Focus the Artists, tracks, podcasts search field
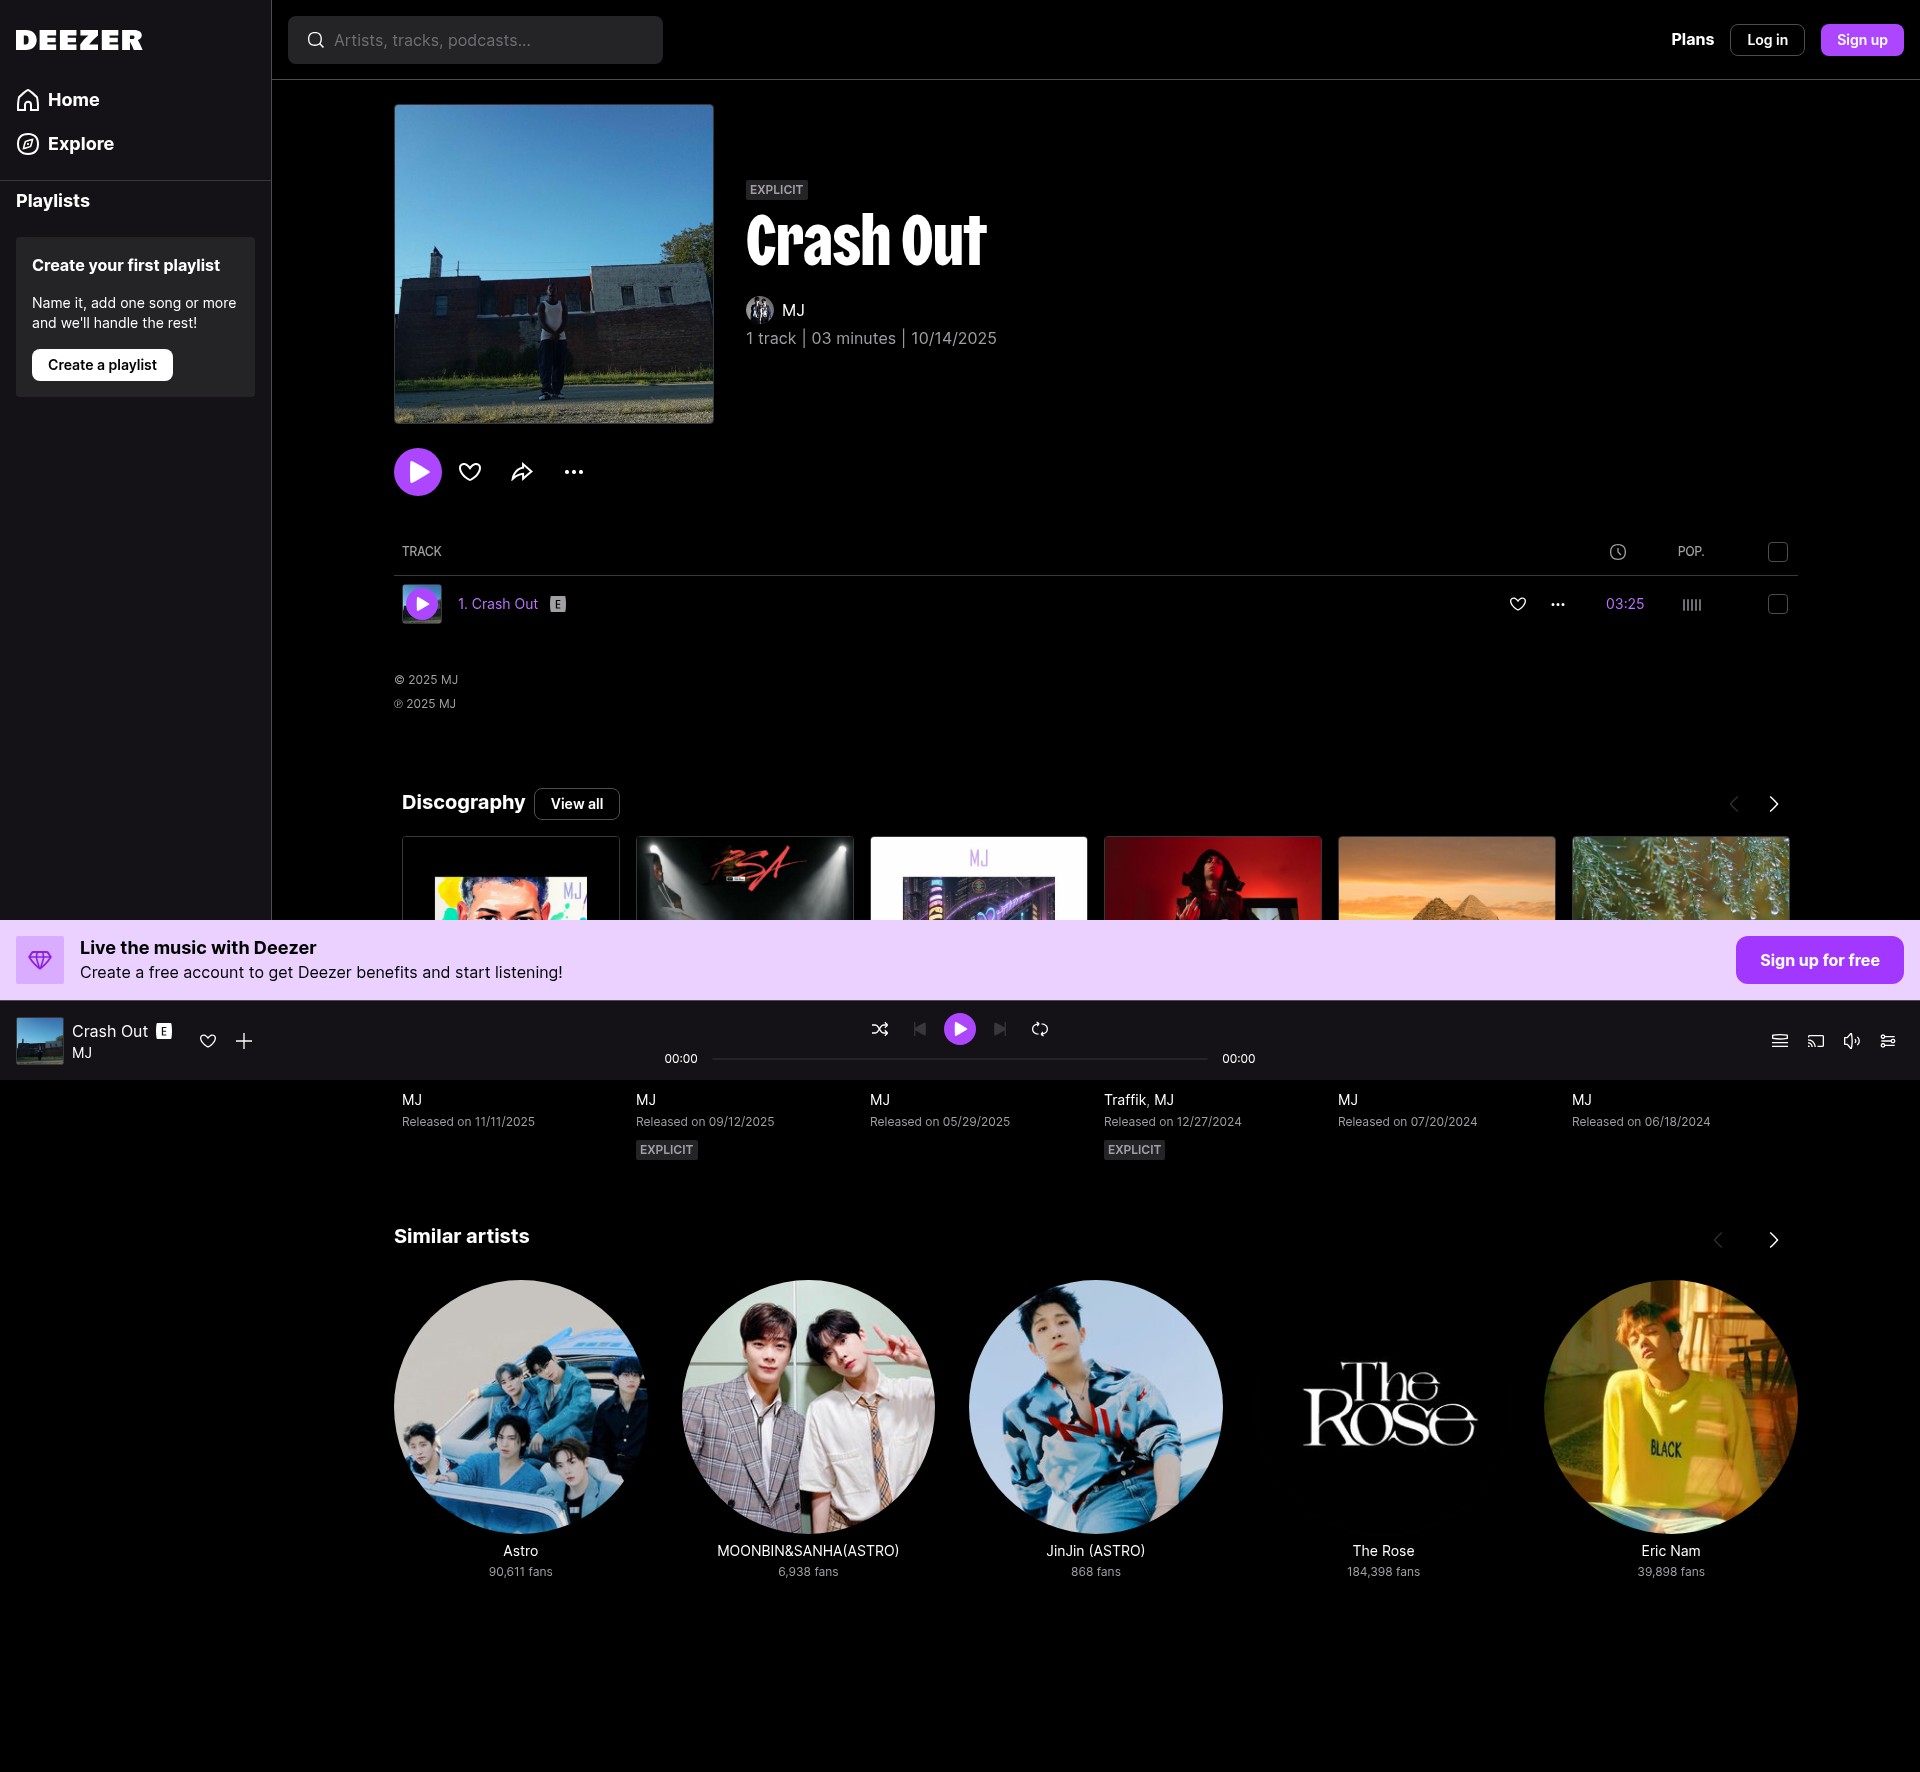Image resolution: width=1920 pixels, height=1772 pixels. click(x=475, y=40)
